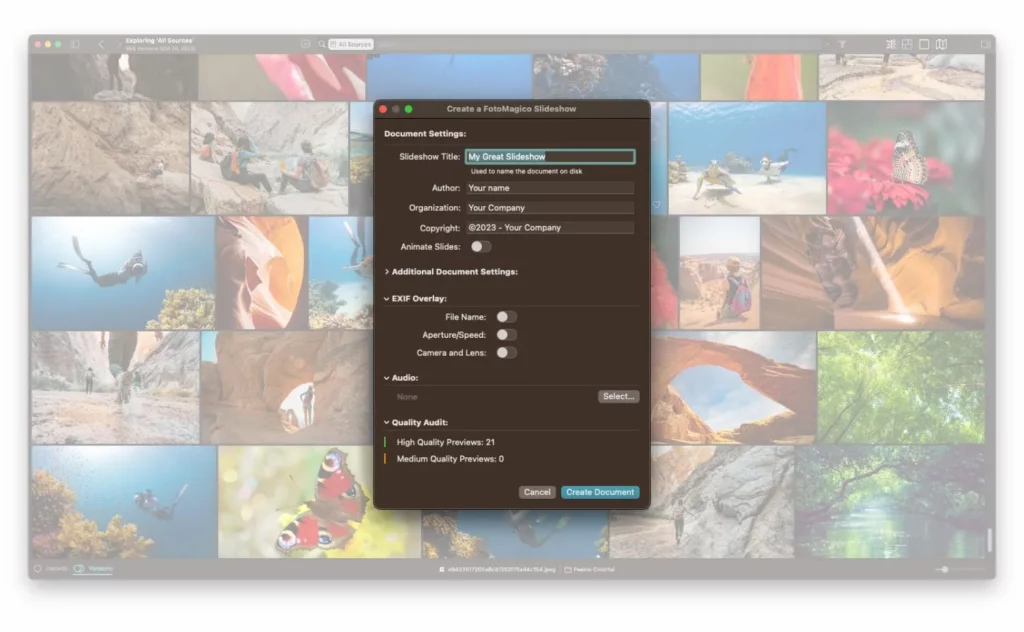Click the Create Document button

(x=600, y=492)
